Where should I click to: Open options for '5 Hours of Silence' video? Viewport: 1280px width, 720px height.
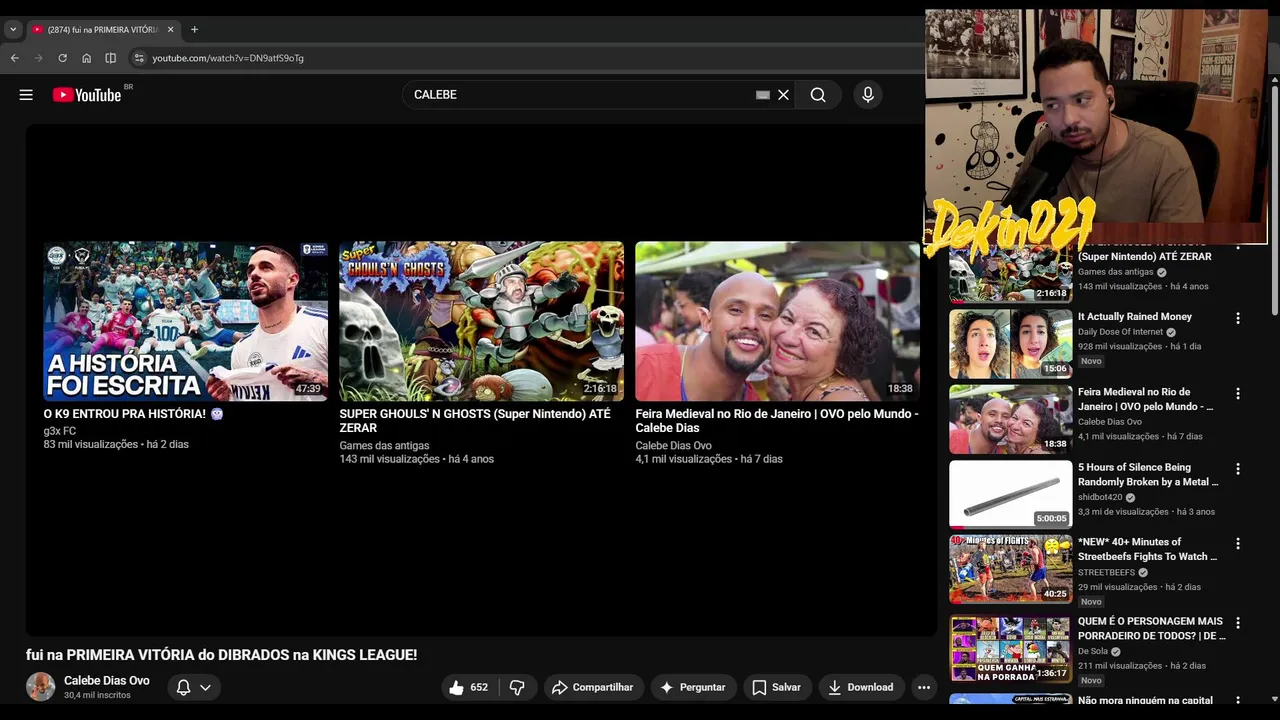tap(1238, 468)
